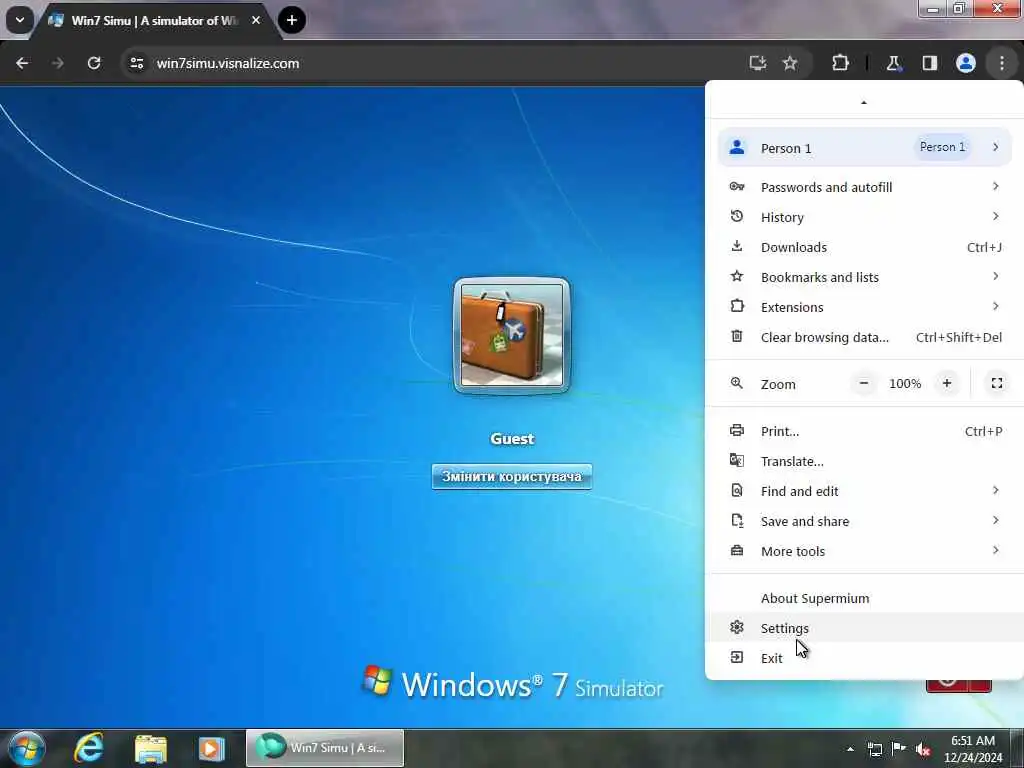
Task: Click the Labs flask icon
Action: pyautogui.click(x=893, y=63)
